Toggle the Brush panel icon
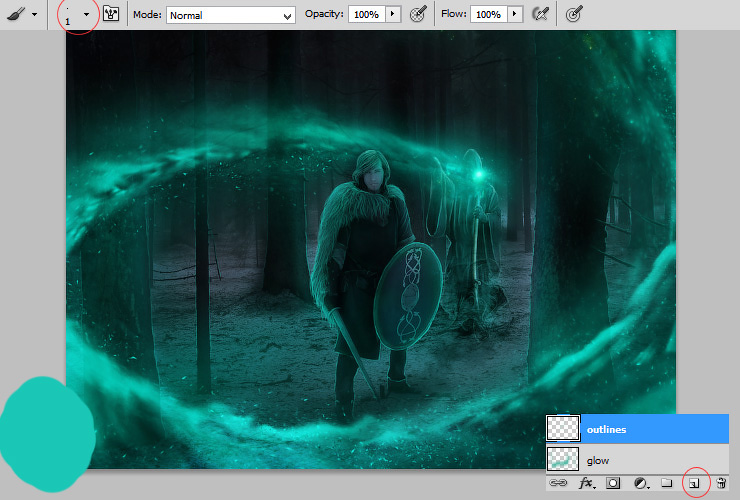740x500 pixels. [x=111, y=14]
